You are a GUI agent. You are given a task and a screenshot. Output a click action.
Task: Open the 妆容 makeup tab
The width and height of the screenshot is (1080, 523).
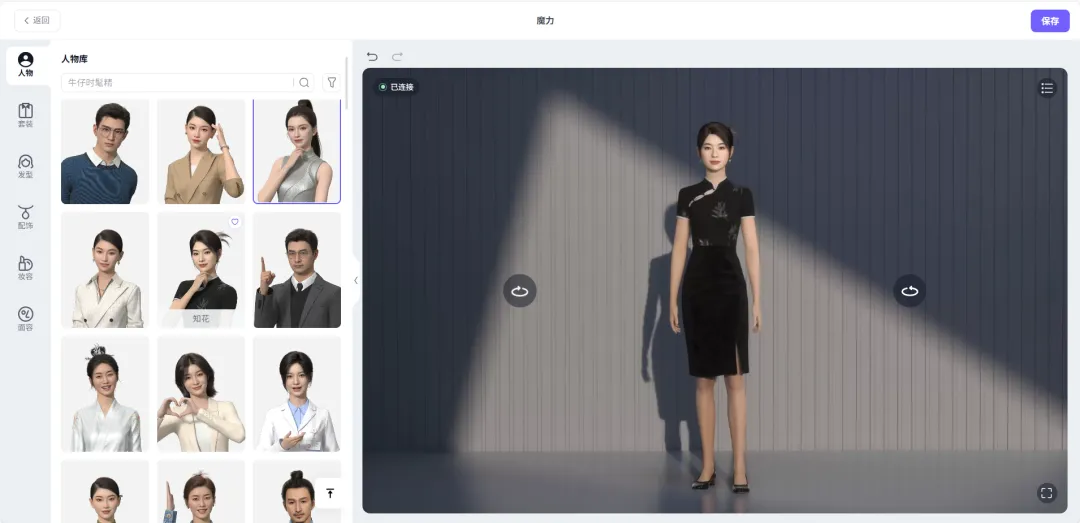[x=25, y=269]
